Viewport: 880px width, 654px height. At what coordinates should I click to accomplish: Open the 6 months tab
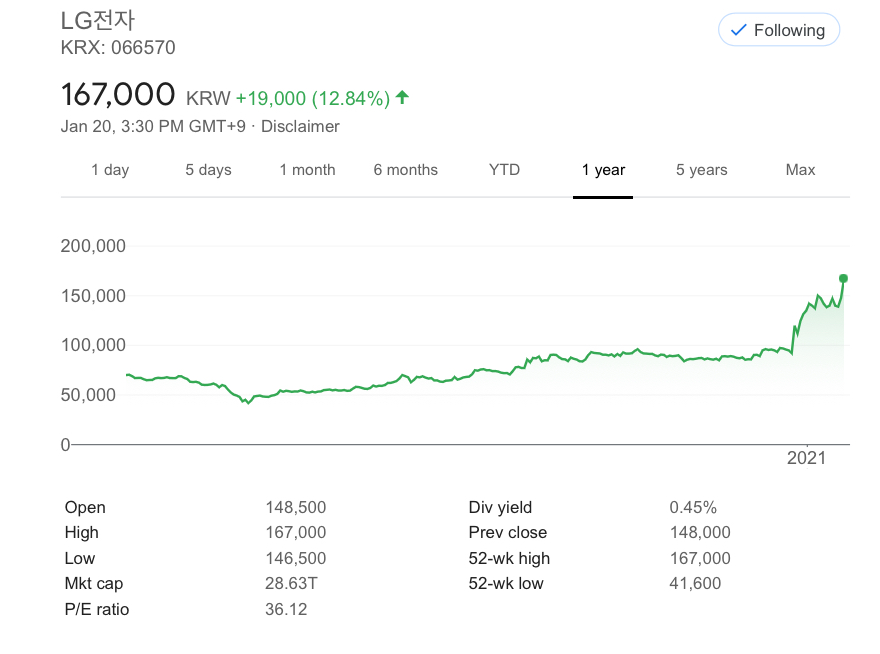click(x=405, y=170)
